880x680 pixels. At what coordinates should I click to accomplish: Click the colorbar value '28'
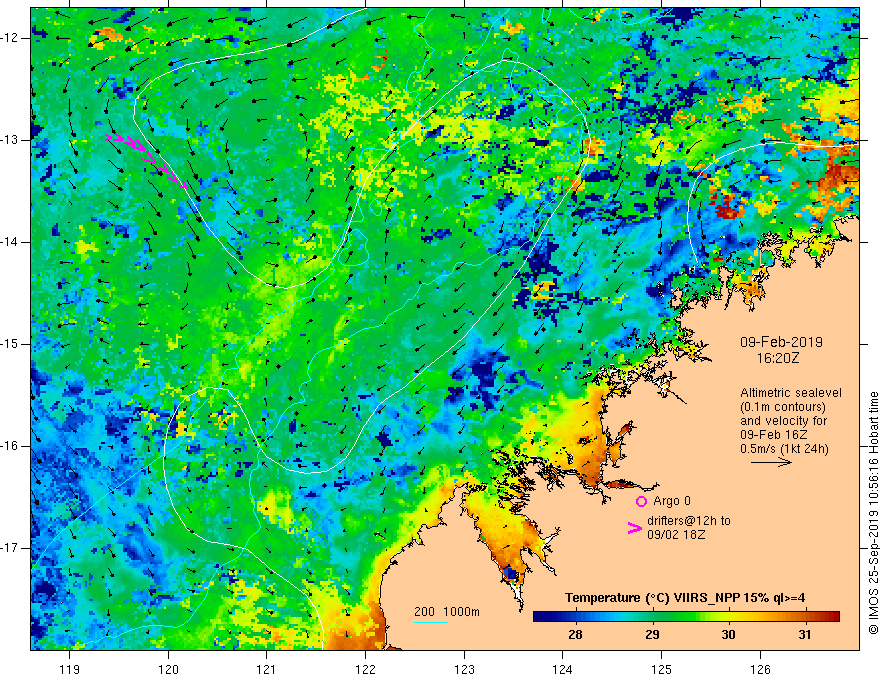575,635
